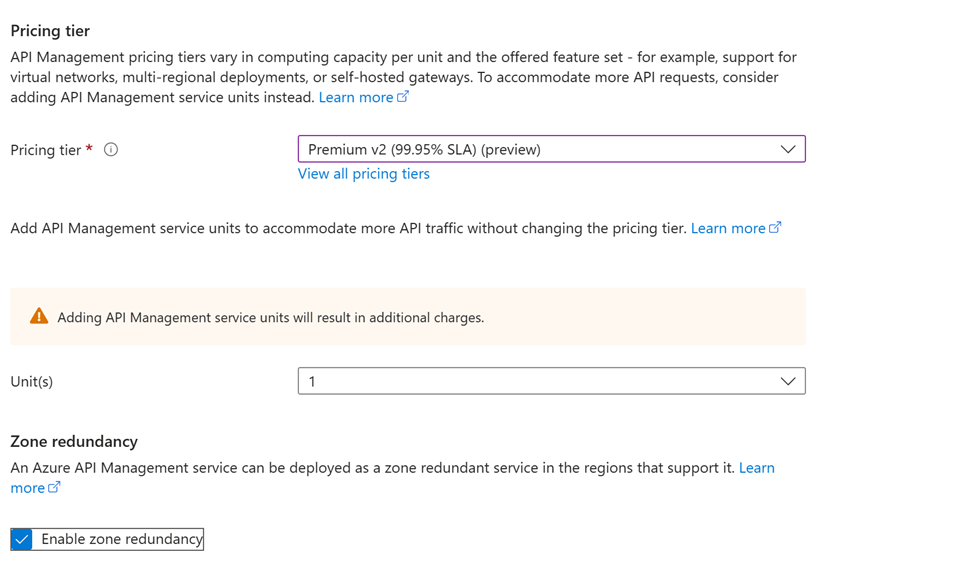
Task: Click external-link icon after service units Learn more
Action: [775, 228]
